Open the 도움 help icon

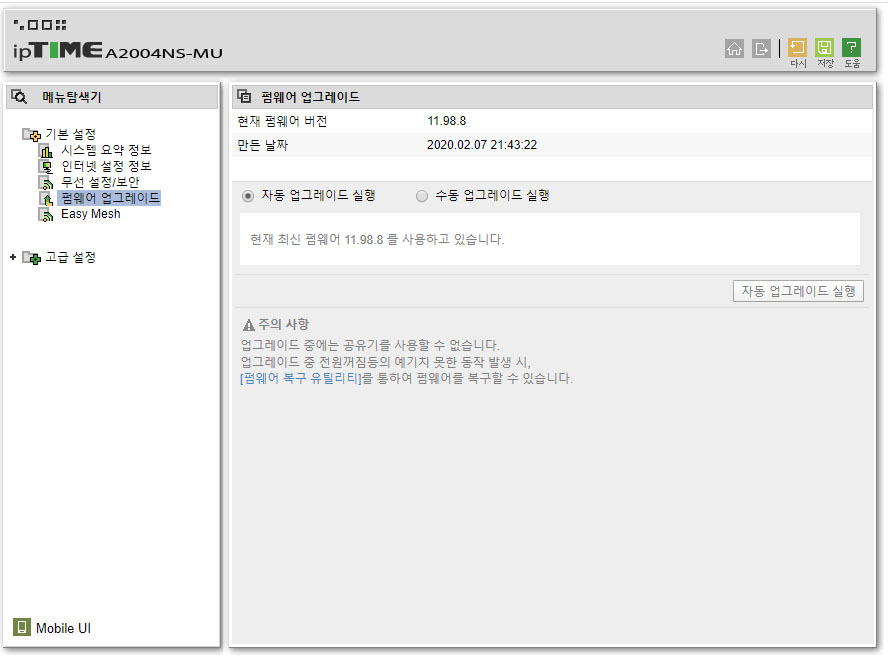click(852, 48)
